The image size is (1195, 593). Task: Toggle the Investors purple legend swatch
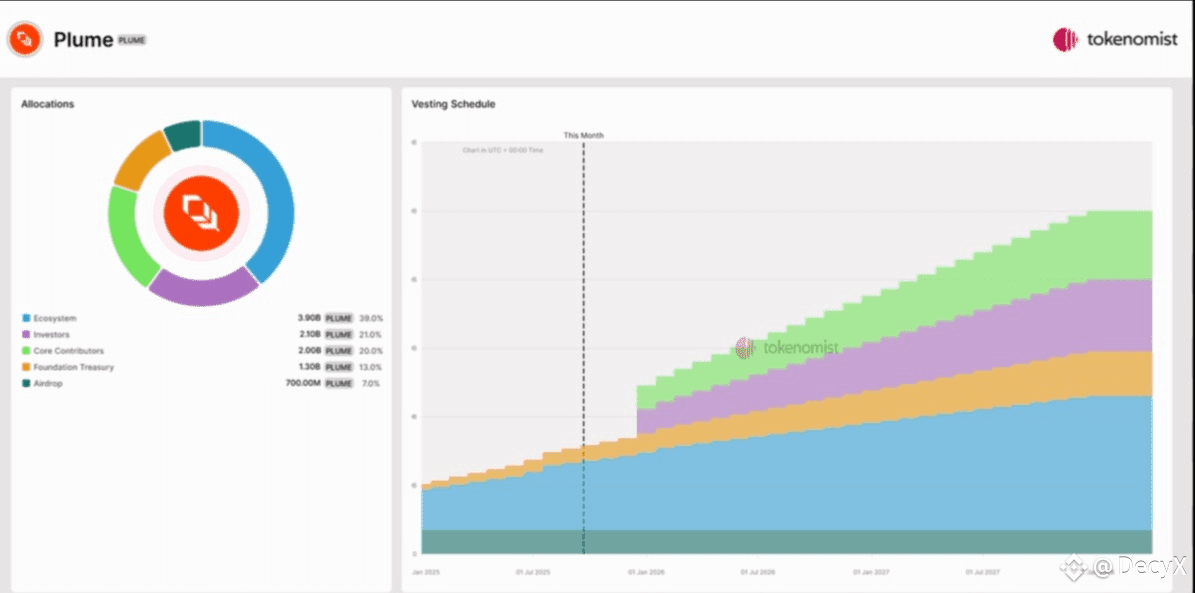pyautogui.click(x=26, y=335)
